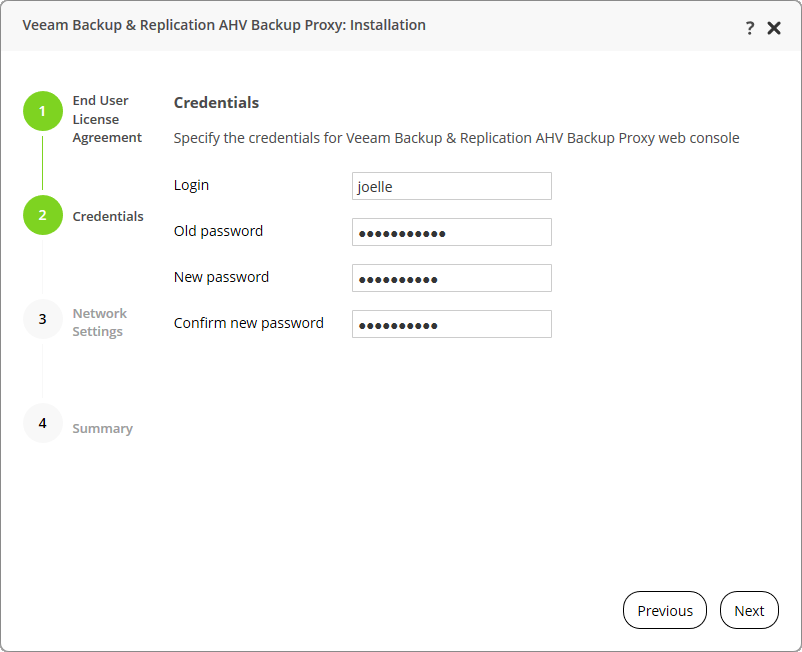Screen dimensions: 802x652
Task: Close the installation wizard dialog
Action: click(774, 28)
